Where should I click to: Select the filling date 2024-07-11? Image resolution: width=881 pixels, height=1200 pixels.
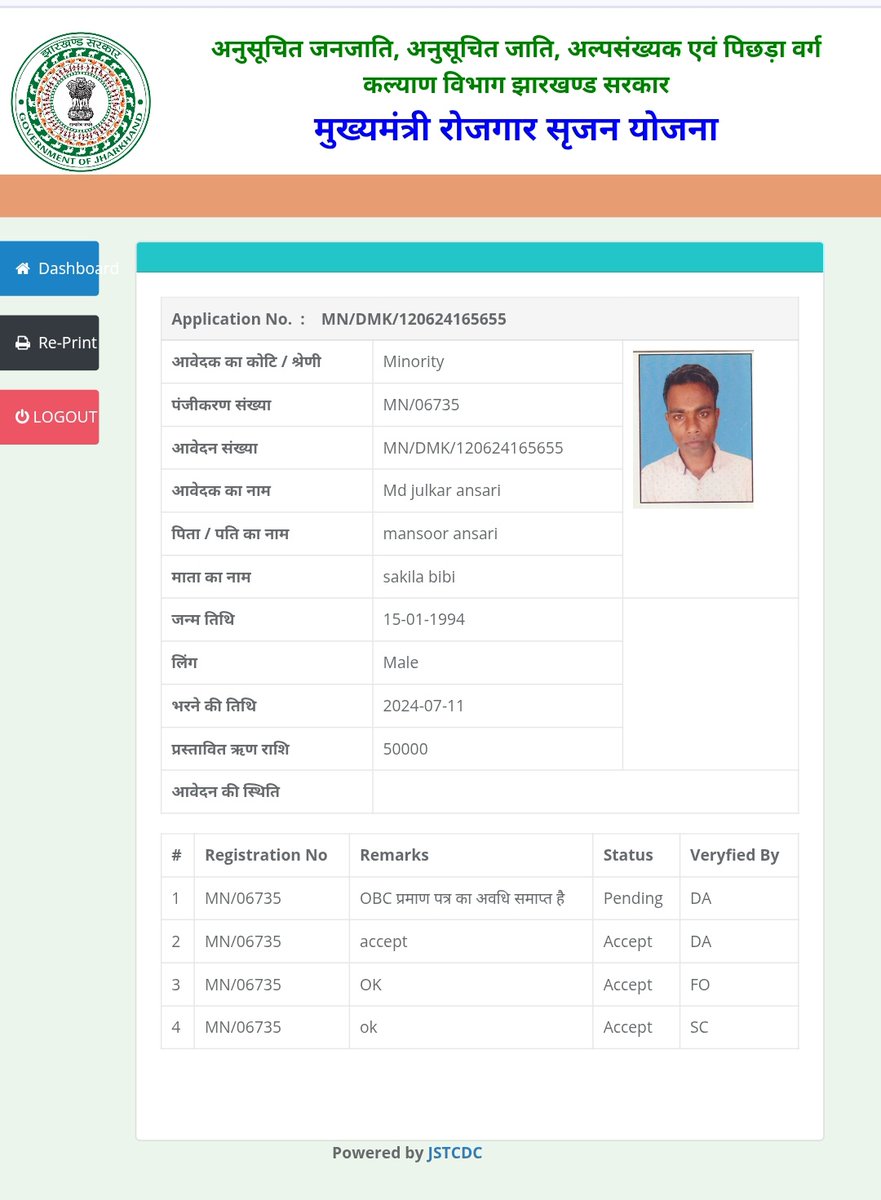pyautogui.click(x=424, y=706)
